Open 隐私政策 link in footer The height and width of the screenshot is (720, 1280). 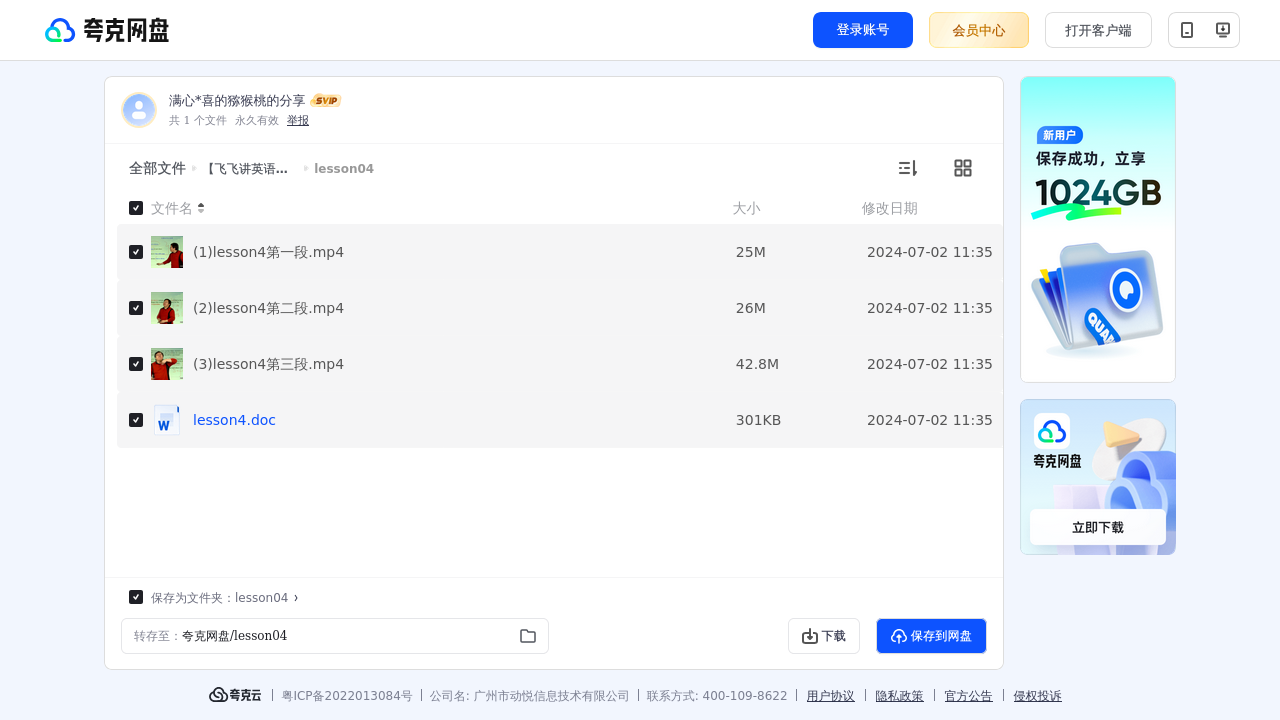[900, 696]
